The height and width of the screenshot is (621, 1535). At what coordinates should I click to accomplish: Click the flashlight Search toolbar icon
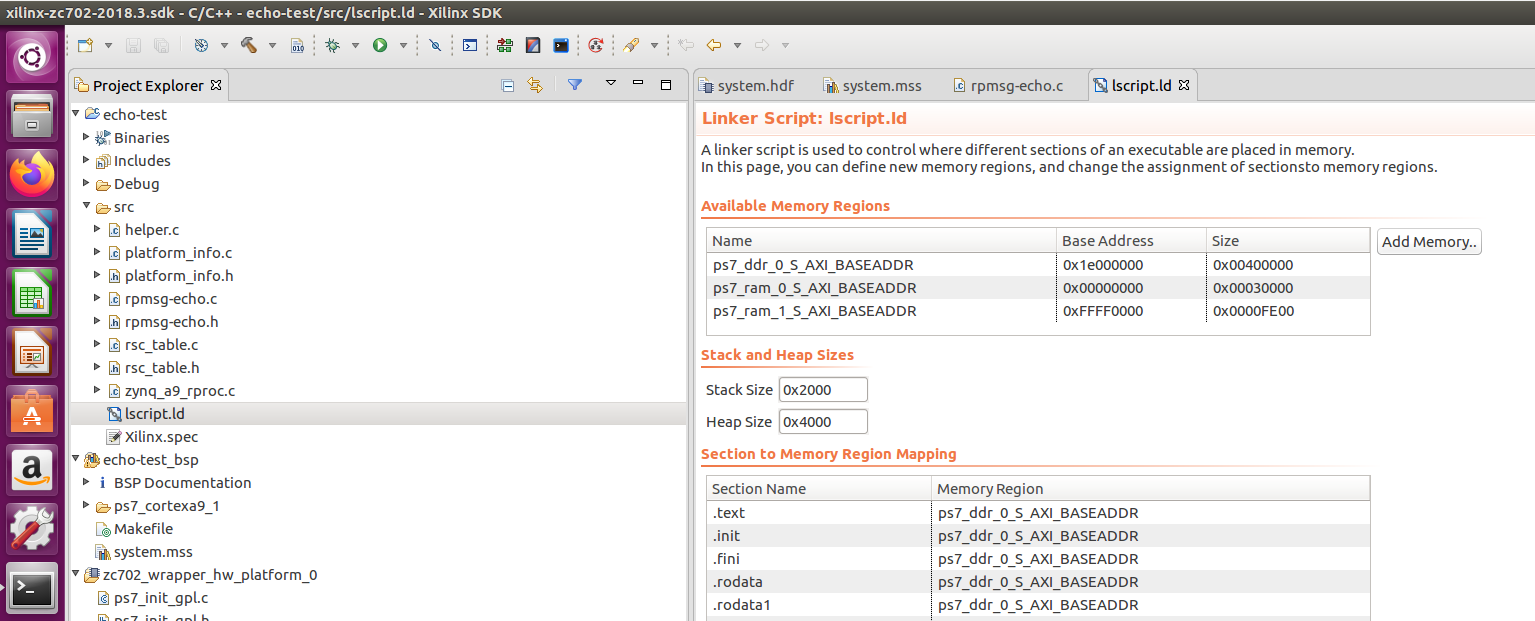point(631,45)
